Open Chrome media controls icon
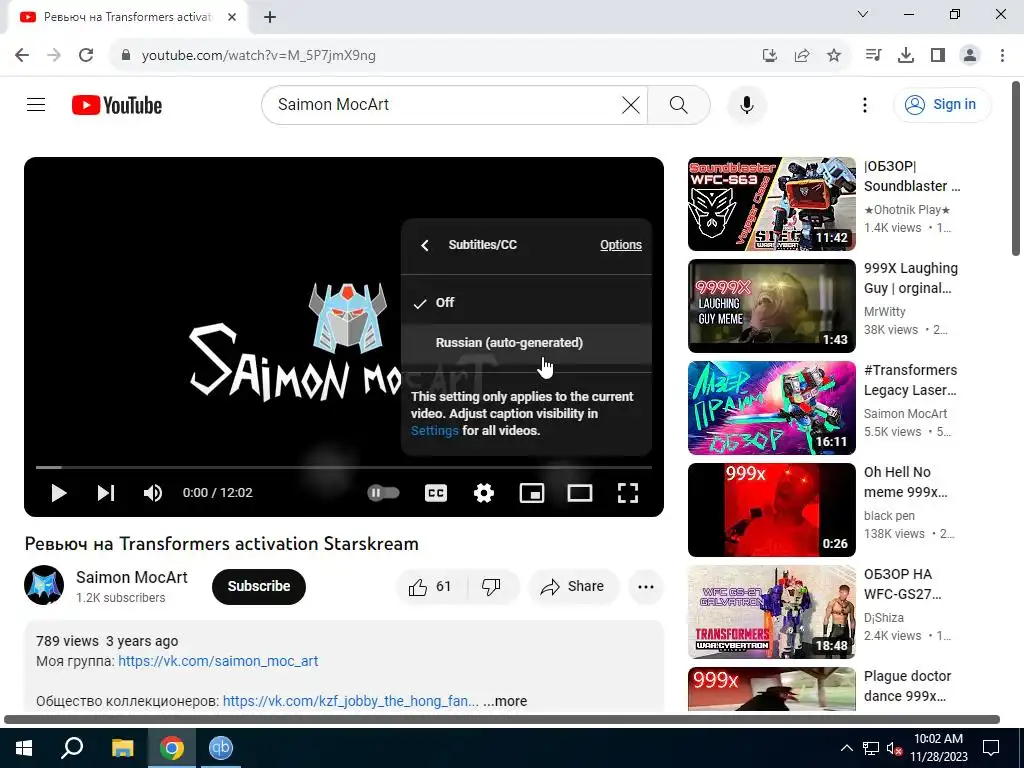This screenshot has height=768, width=1024. tap(873, 56)
